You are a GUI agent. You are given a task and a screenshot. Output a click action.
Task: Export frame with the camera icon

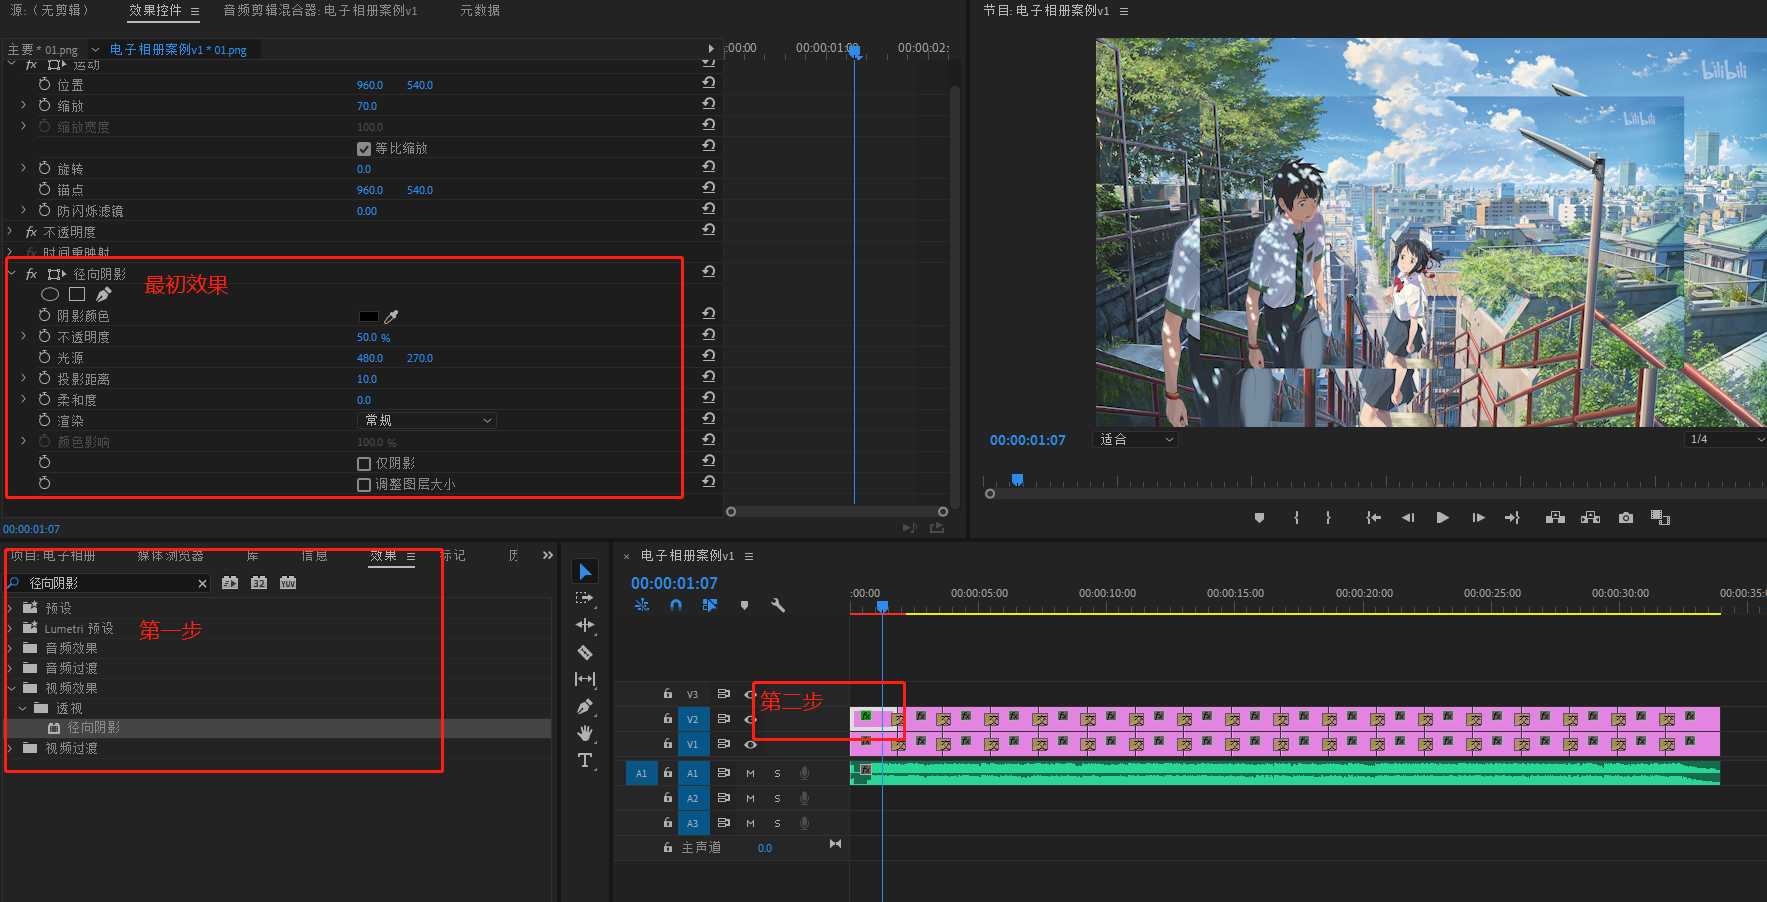pyautogui.click(x=1626, y=517)
